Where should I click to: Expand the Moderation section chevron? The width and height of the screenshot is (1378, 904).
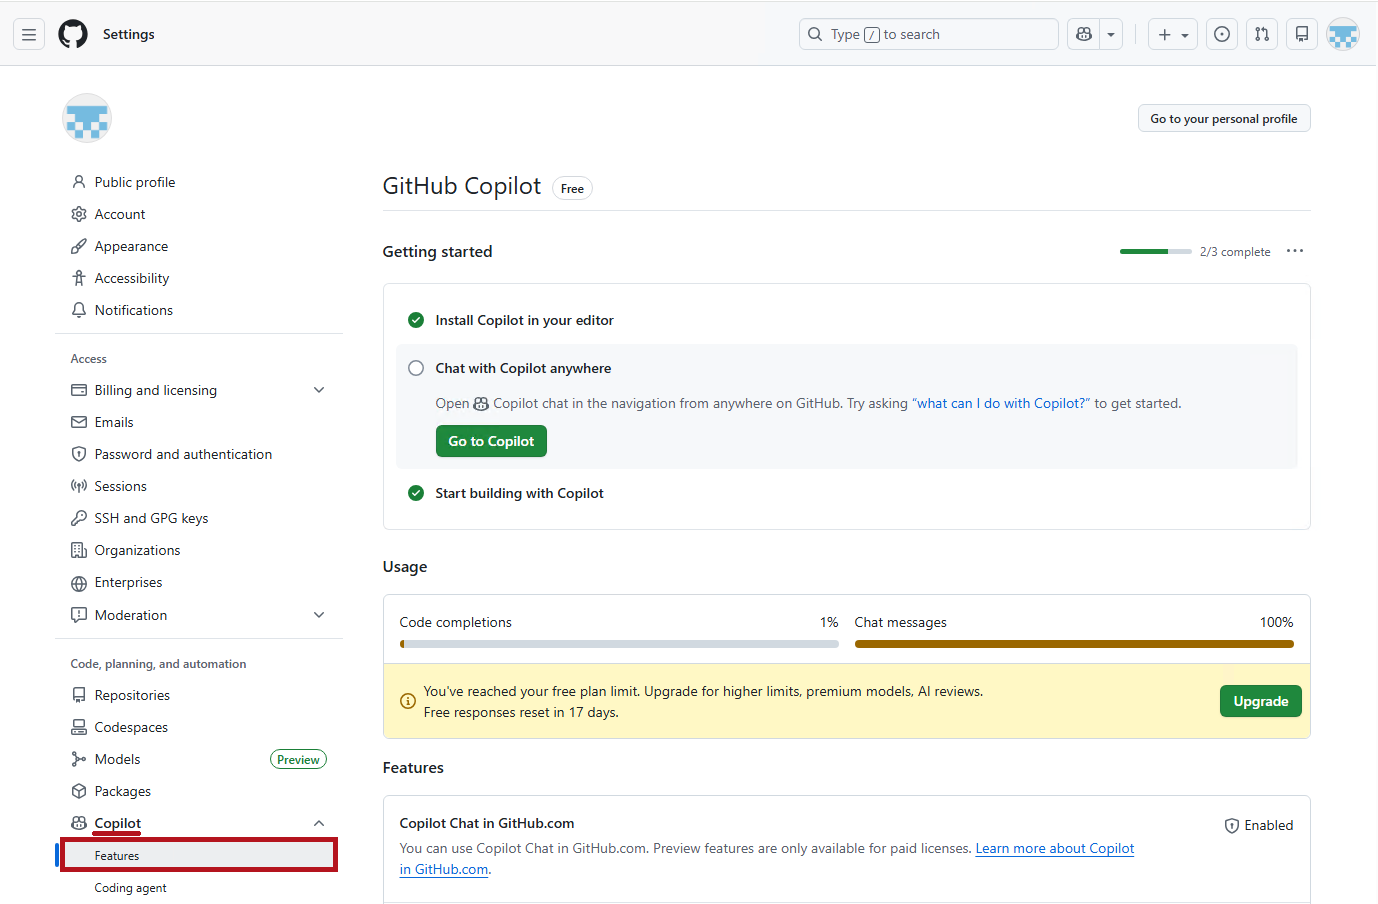(319, 615)
